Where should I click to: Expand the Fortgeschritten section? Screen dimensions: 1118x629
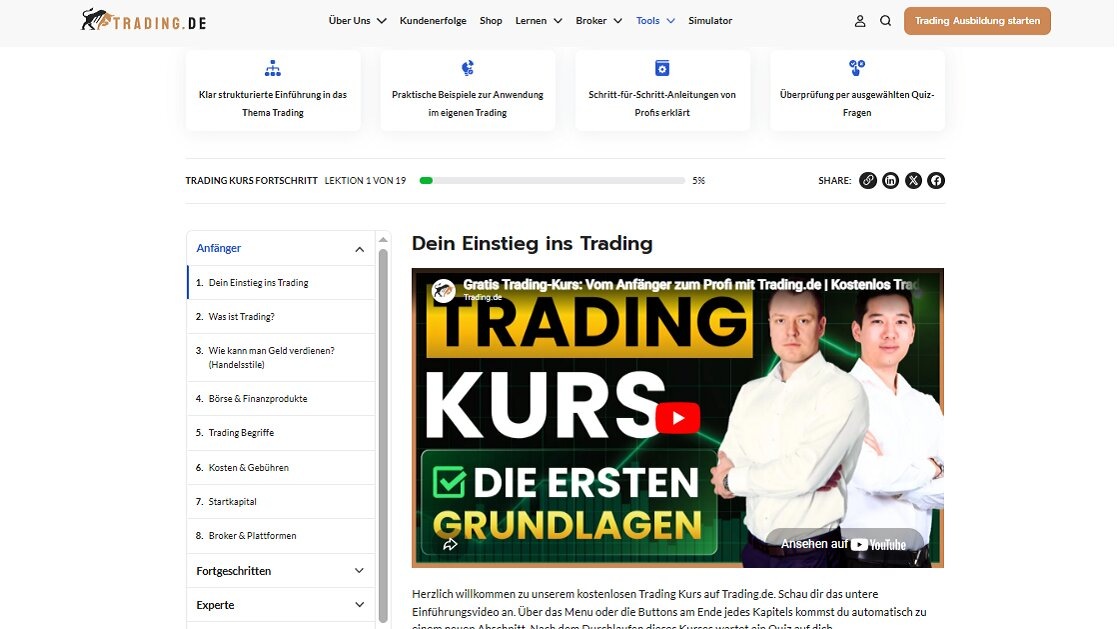pos(359,571)
